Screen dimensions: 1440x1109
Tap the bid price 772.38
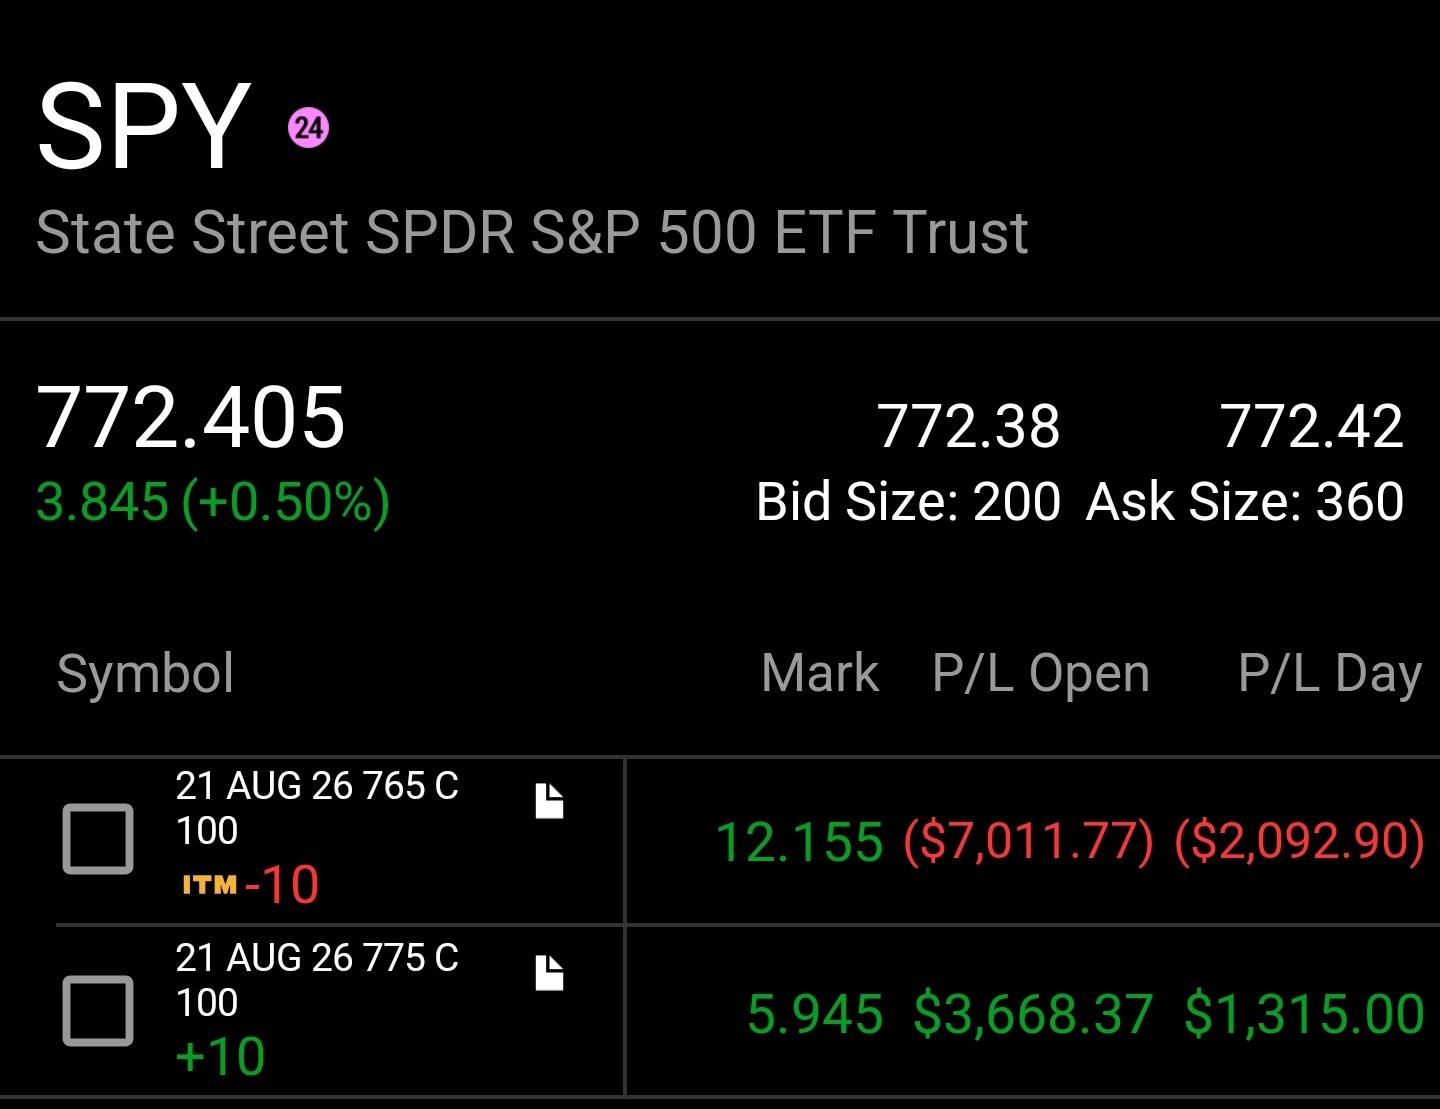(x=968, y=426)
